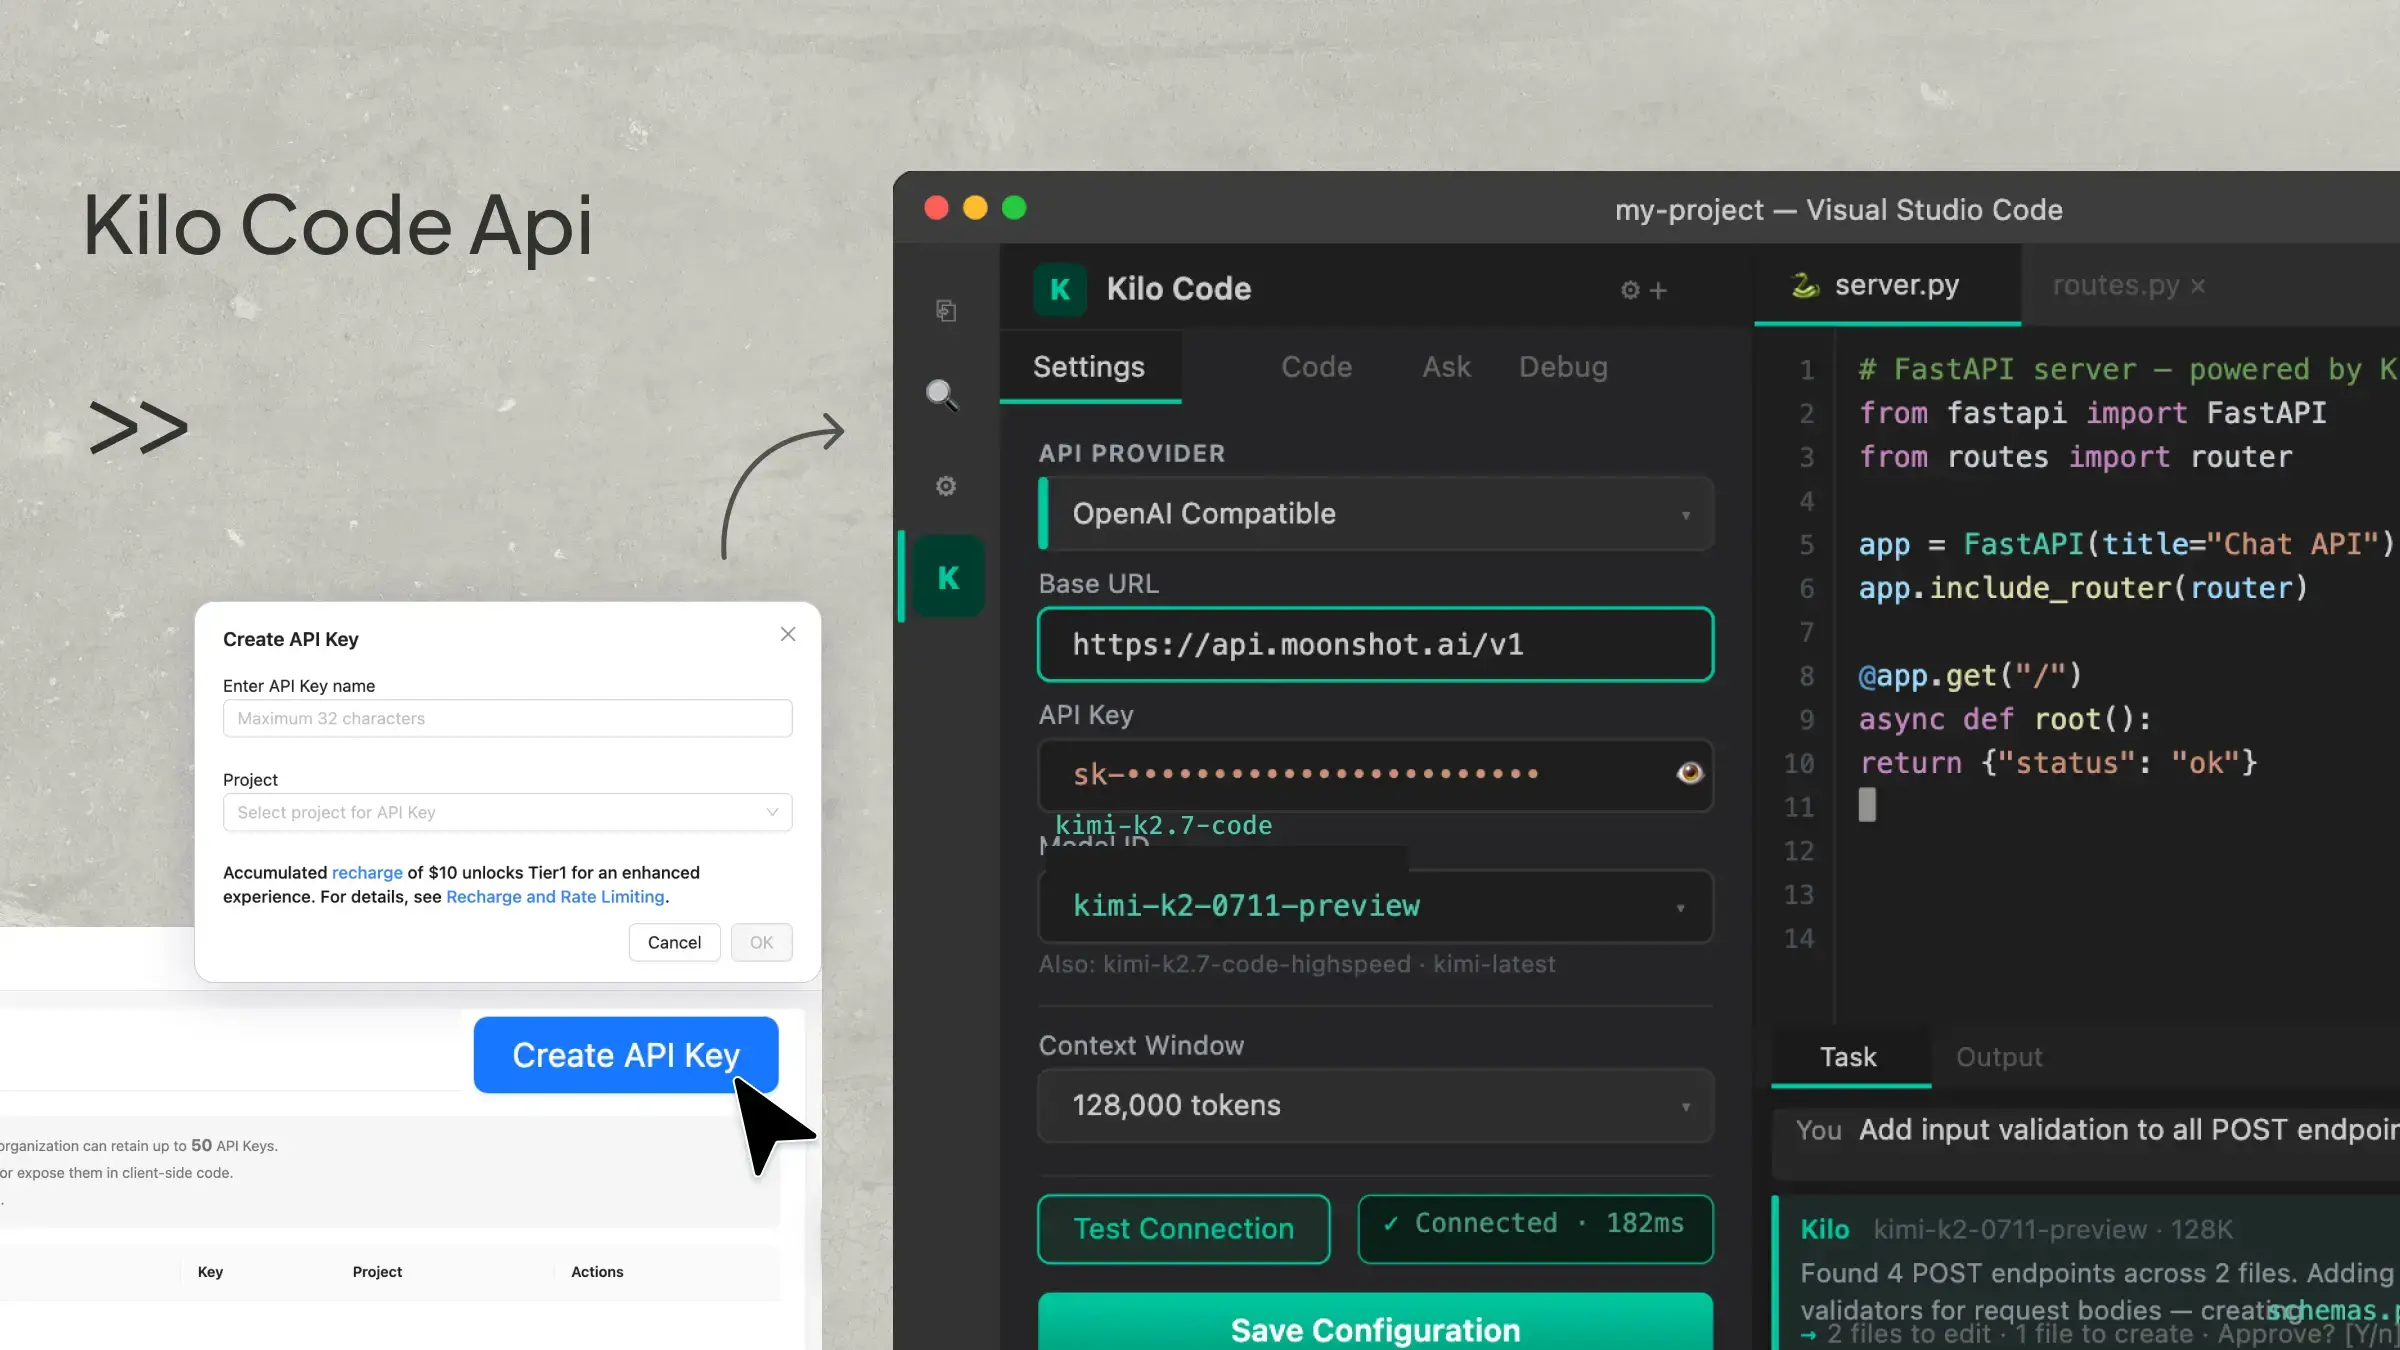This screenshot has width=2400, height=1350.
Task: Open Kilo Code panel gear settings icon
Action: click(x=1630, y=290)
